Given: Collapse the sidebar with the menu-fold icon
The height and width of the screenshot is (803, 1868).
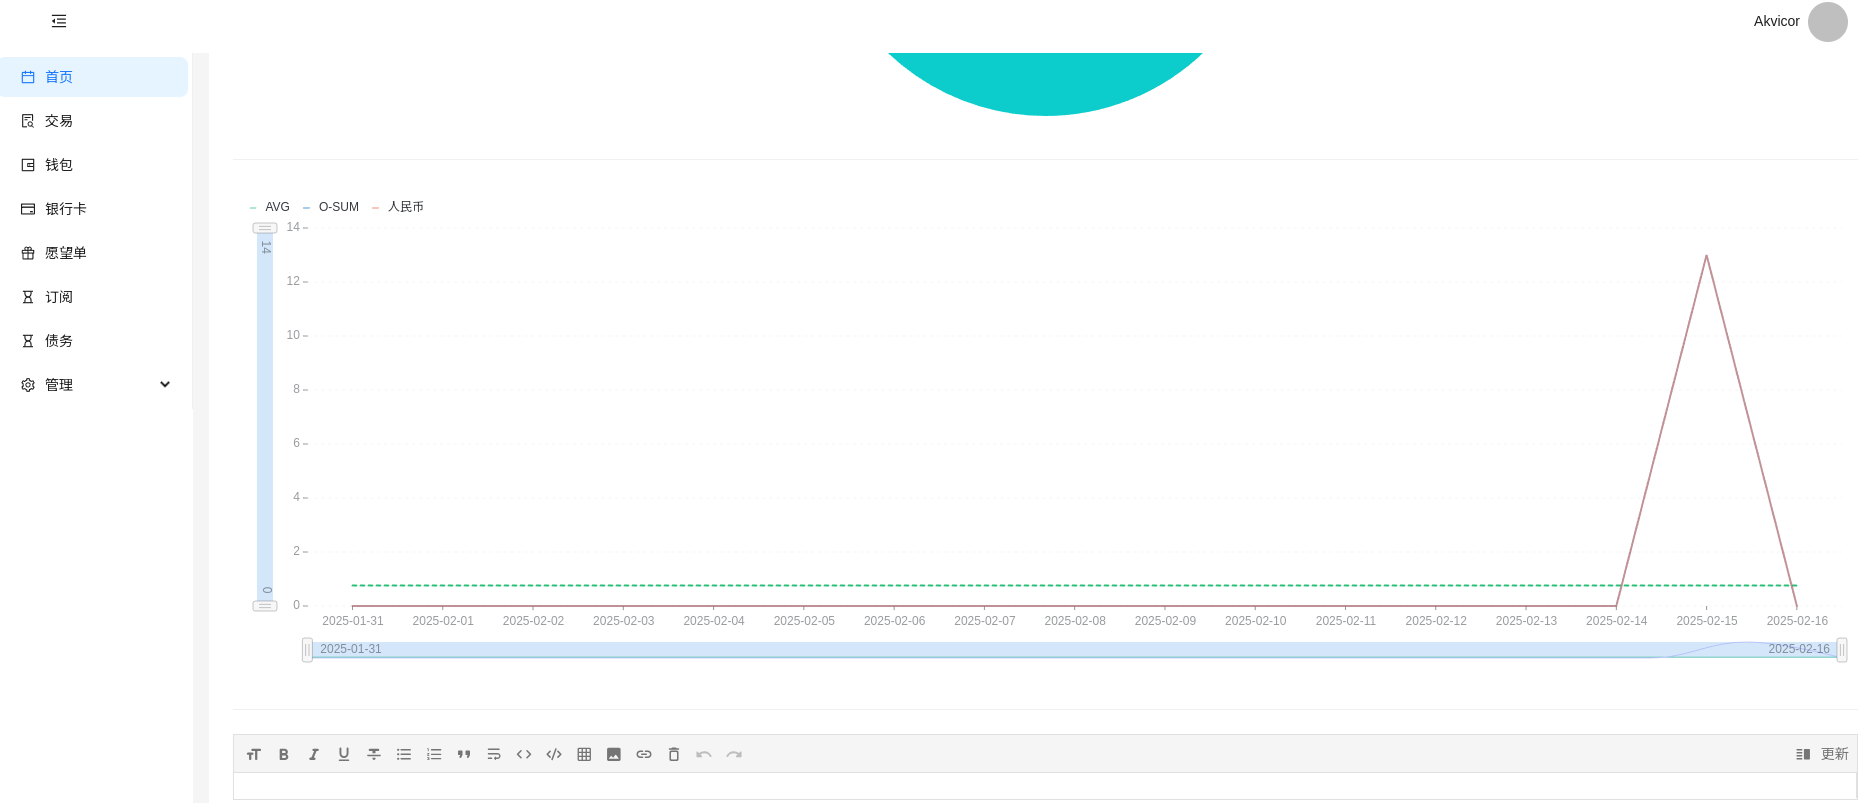Looking at the screenshot, I should pyautogui.click(x=59, y=21).
